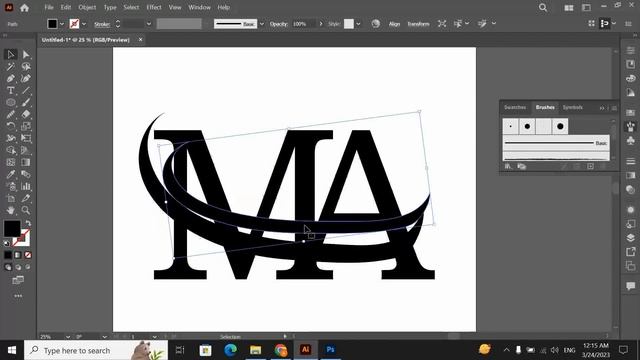This screenshot has height=360, width=640.
Task: Expand the Opacity arrow
Action: pos(321,24)
